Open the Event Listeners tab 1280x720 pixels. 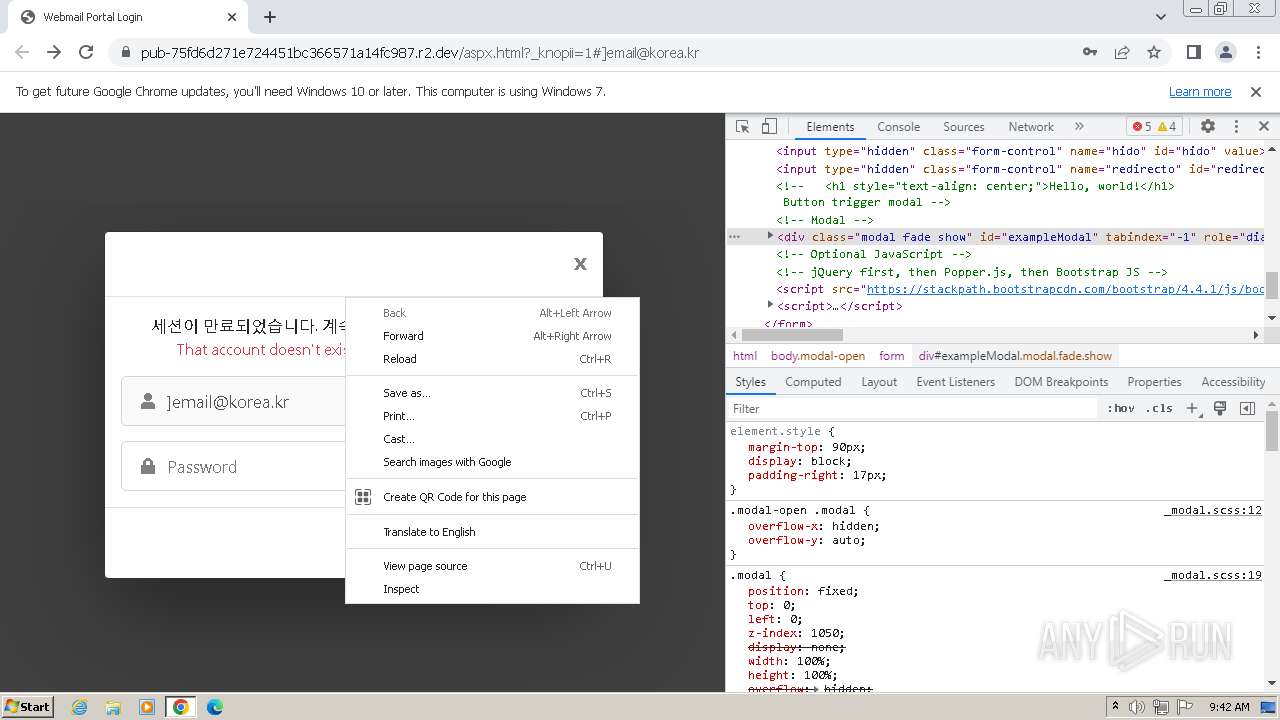point(956,382)
